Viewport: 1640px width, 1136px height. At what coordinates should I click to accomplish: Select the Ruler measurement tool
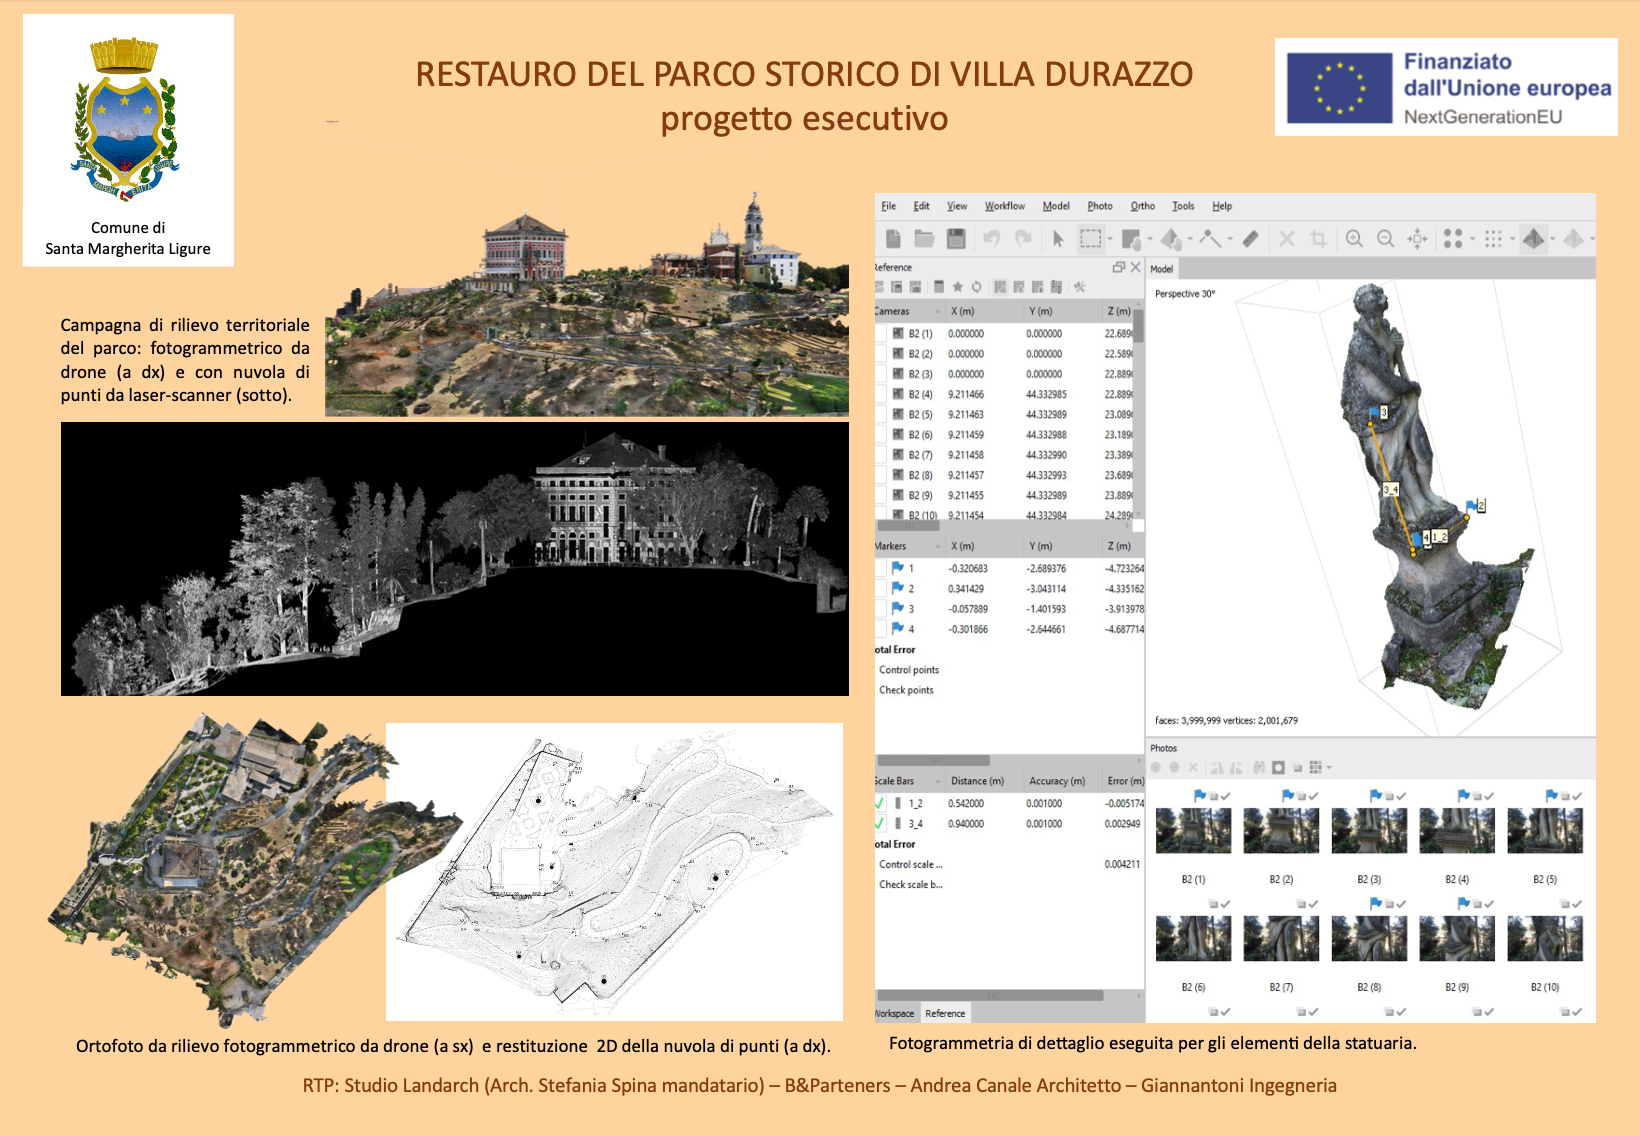(x=1250, y=238)
